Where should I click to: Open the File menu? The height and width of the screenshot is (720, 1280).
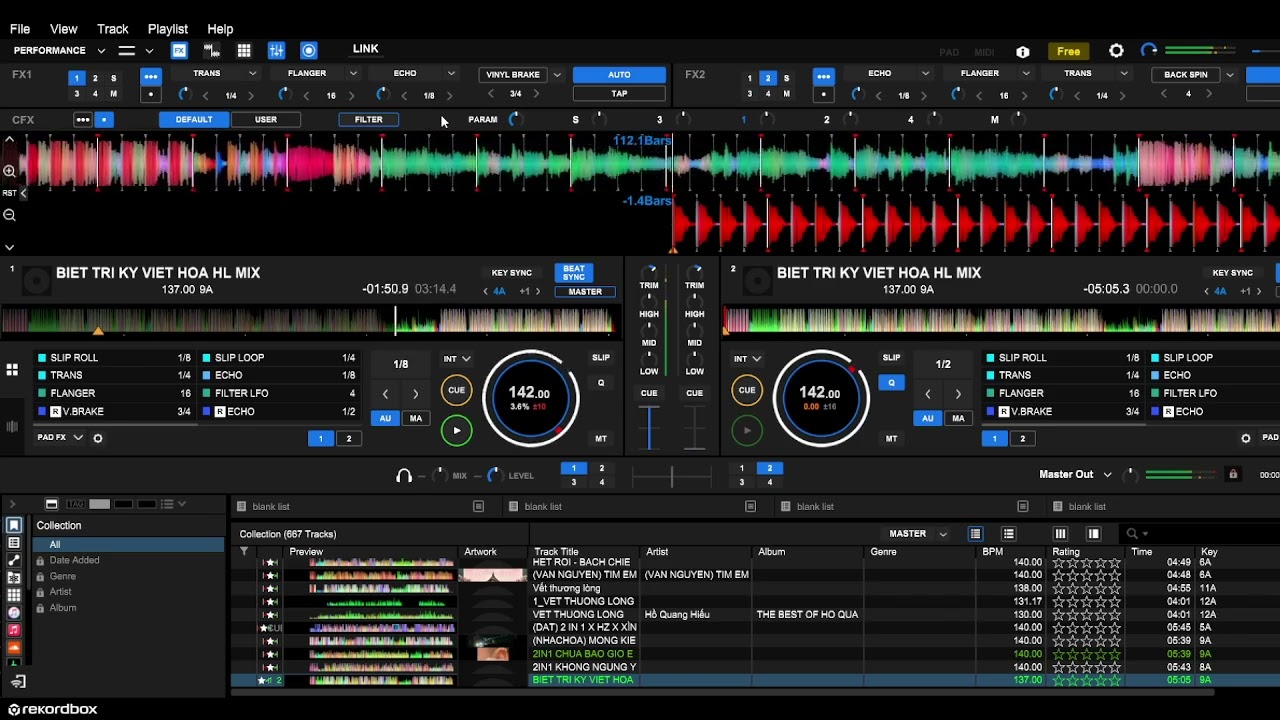19,29
